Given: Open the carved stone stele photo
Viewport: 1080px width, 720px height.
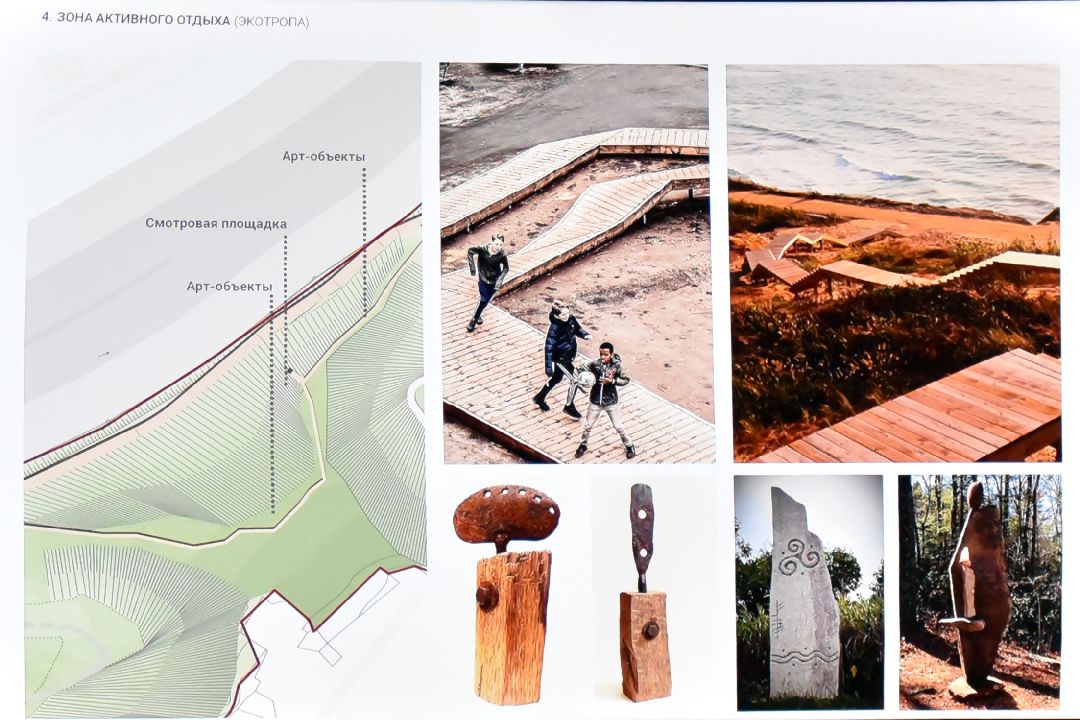Looking at the screenshot, I should (808, 591).
